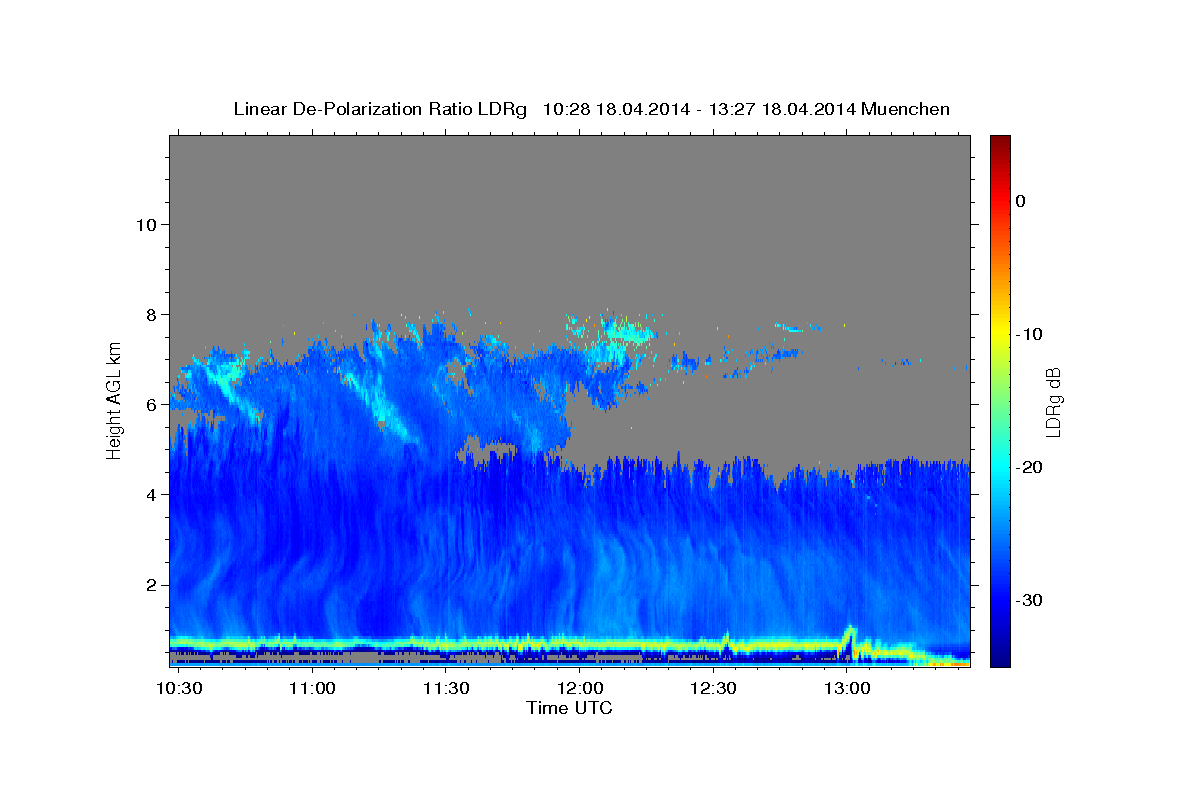The image size is (1200, 800).
Task: Click the 'LDRg dB' colorbar label
Action: (x=1052, y=402)
